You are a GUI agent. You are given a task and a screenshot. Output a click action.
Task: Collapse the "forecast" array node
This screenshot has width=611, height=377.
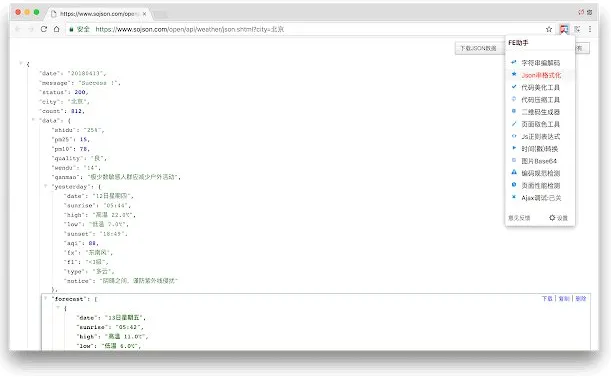point(46,298)
